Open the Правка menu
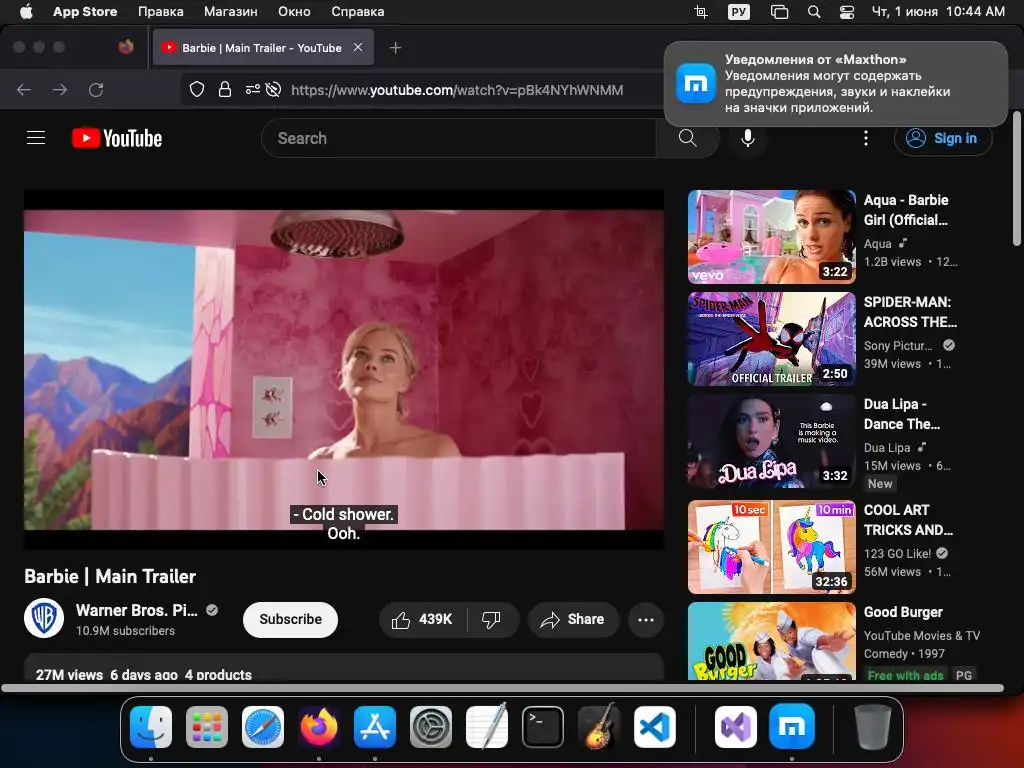Viewport: 1024px width, 768px height. tap(161, 11)
